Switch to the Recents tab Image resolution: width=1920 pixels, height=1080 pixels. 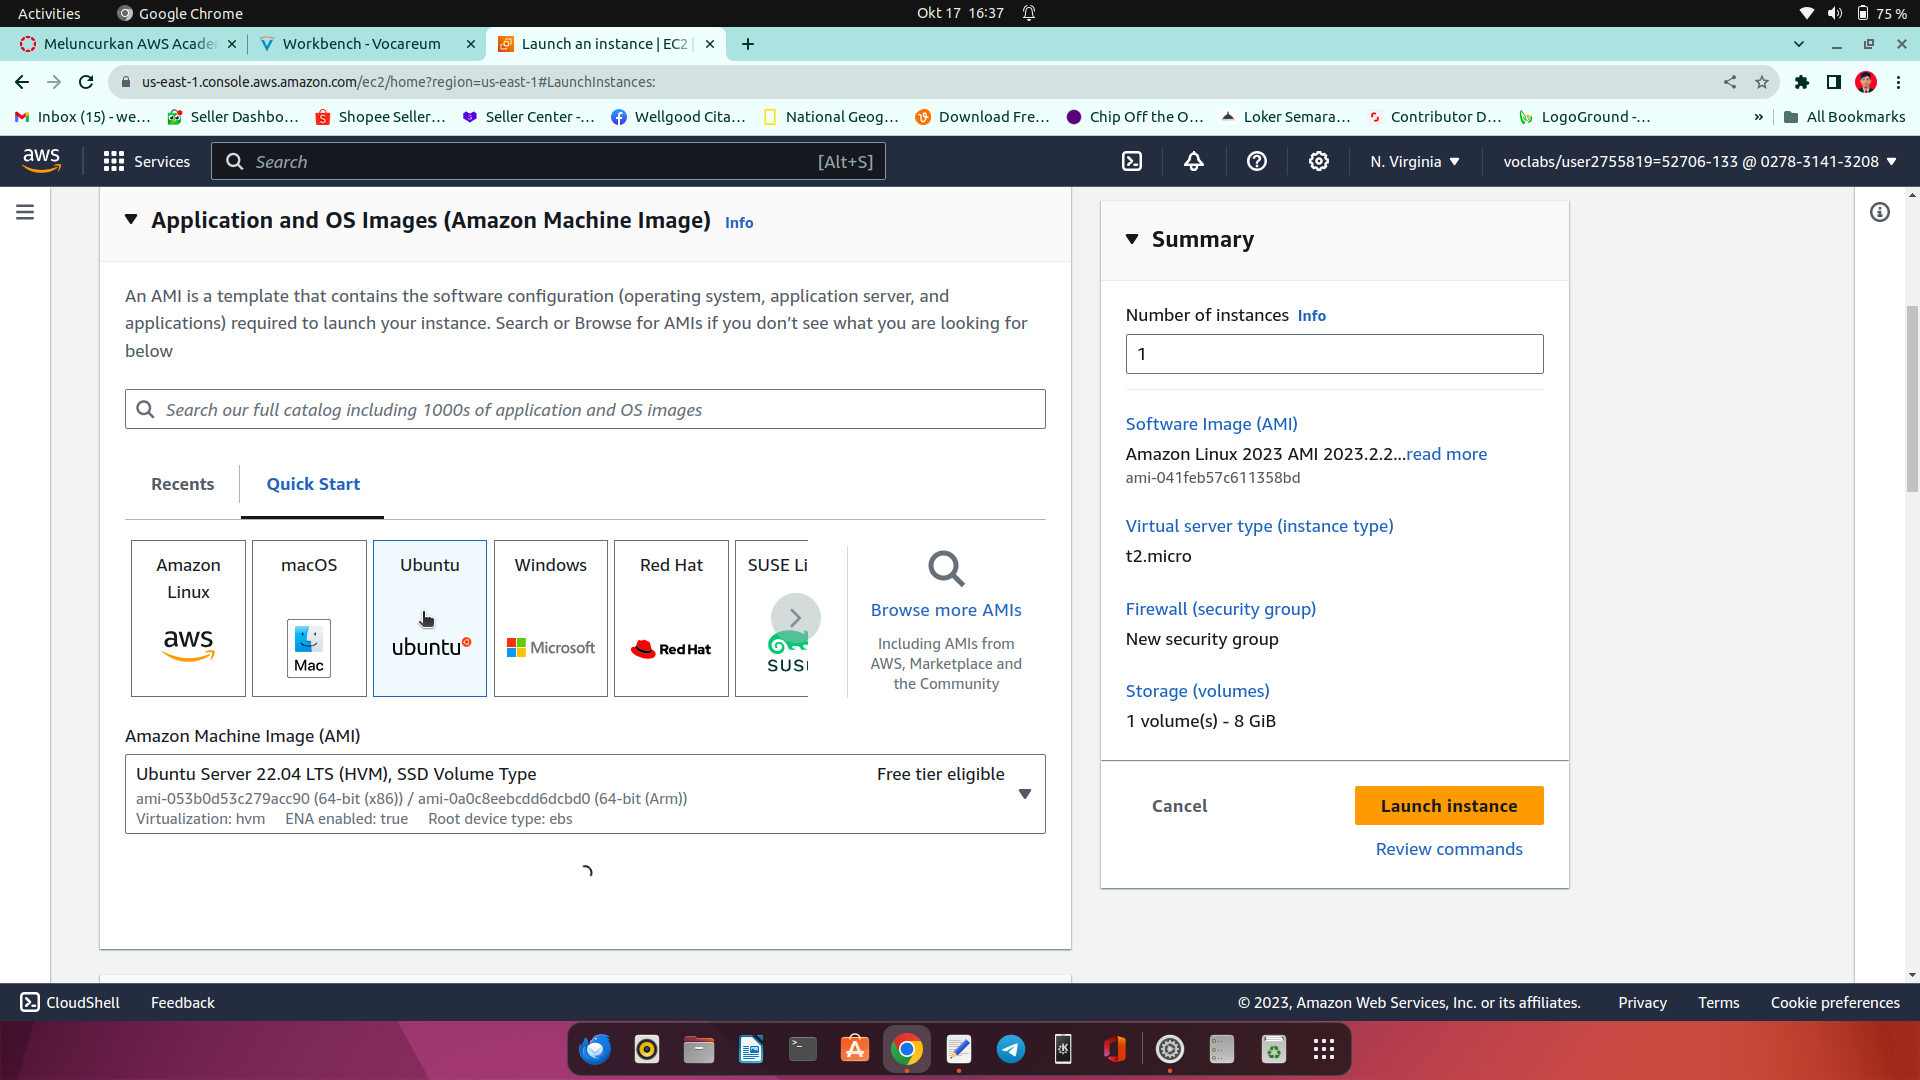[182, 484]
